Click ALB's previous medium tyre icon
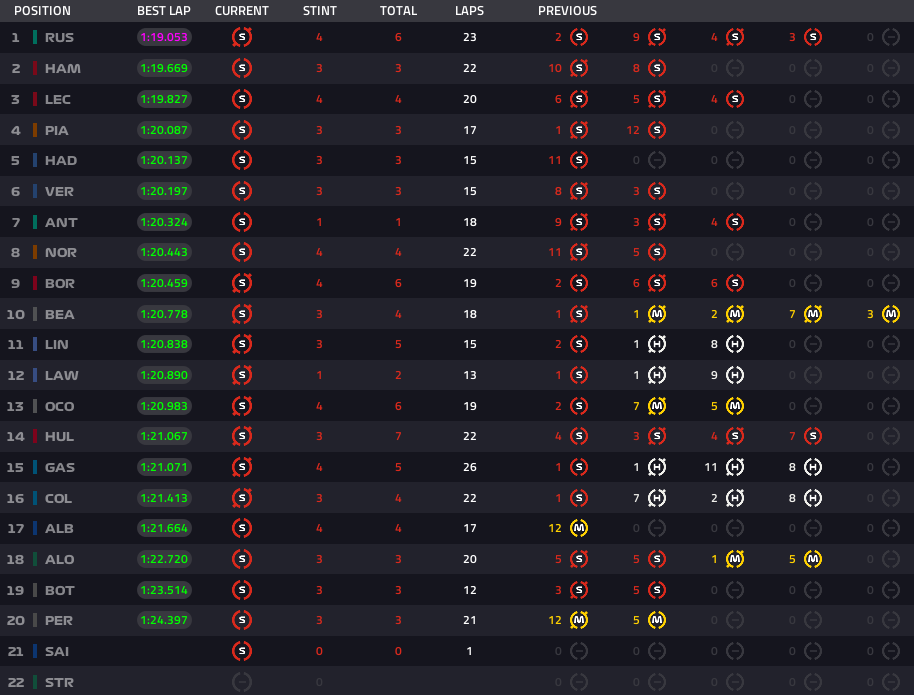This screenshot has width=914, height=695. coord(578,528)
